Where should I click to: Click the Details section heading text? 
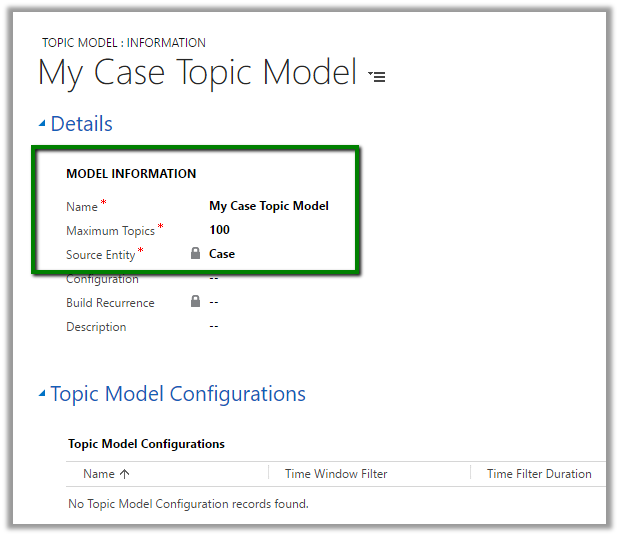(x=81, y=124)
